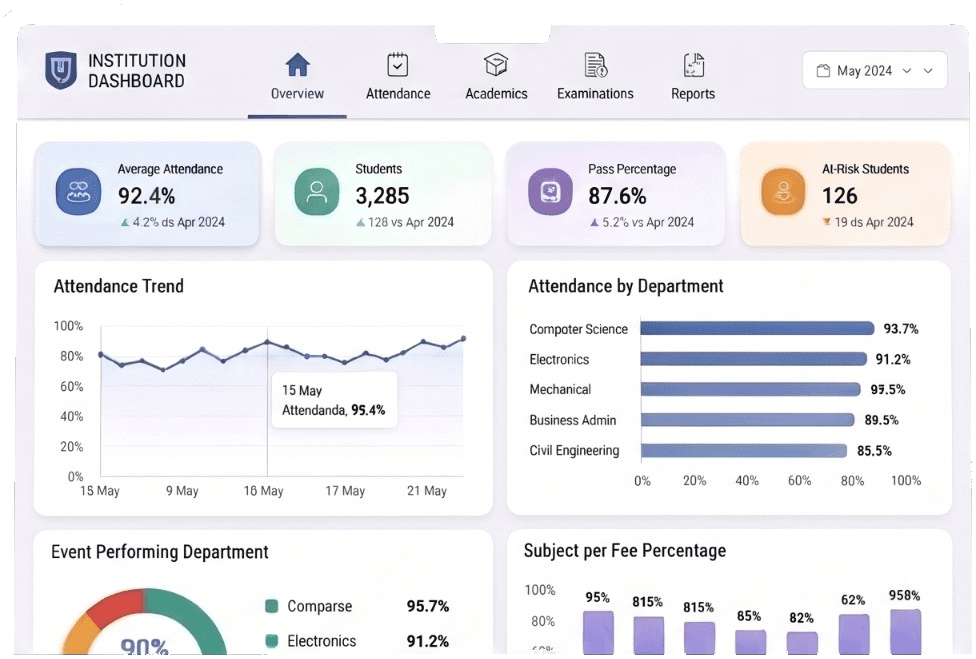Click the 'Attendance Trend' heading
The height and width of the screenshot is (659, 976).
pyautogui.click(x=119, y=286)
